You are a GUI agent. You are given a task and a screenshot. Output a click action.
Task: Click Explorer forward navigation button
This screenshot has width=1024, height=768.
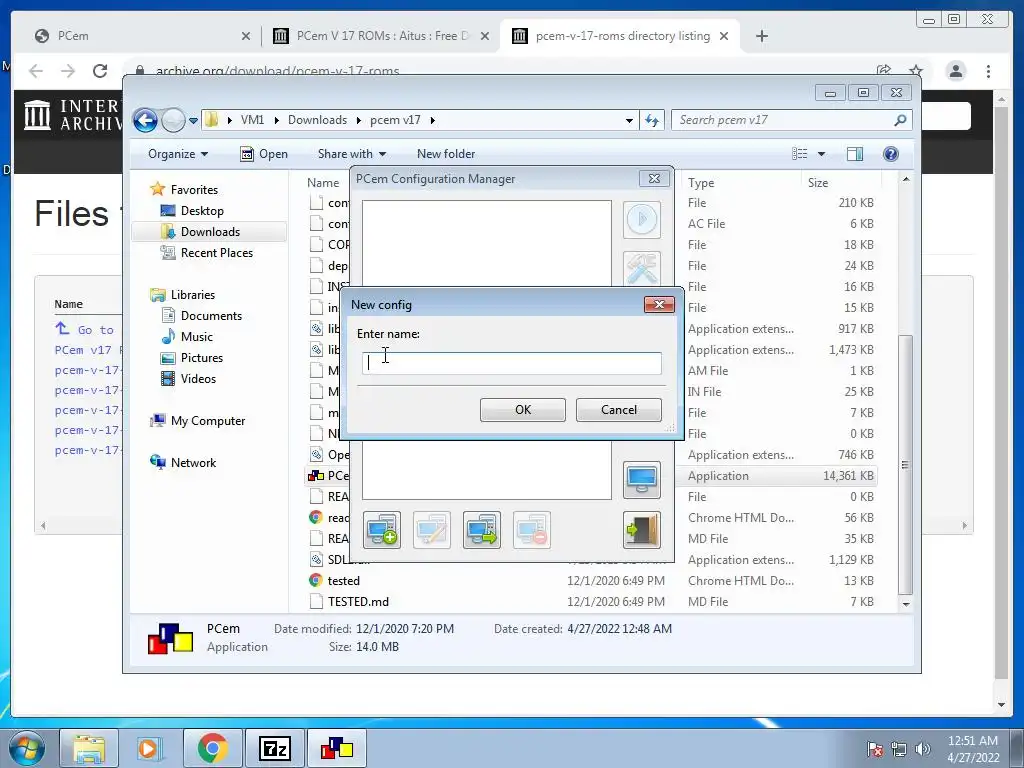tap(173, 120)
